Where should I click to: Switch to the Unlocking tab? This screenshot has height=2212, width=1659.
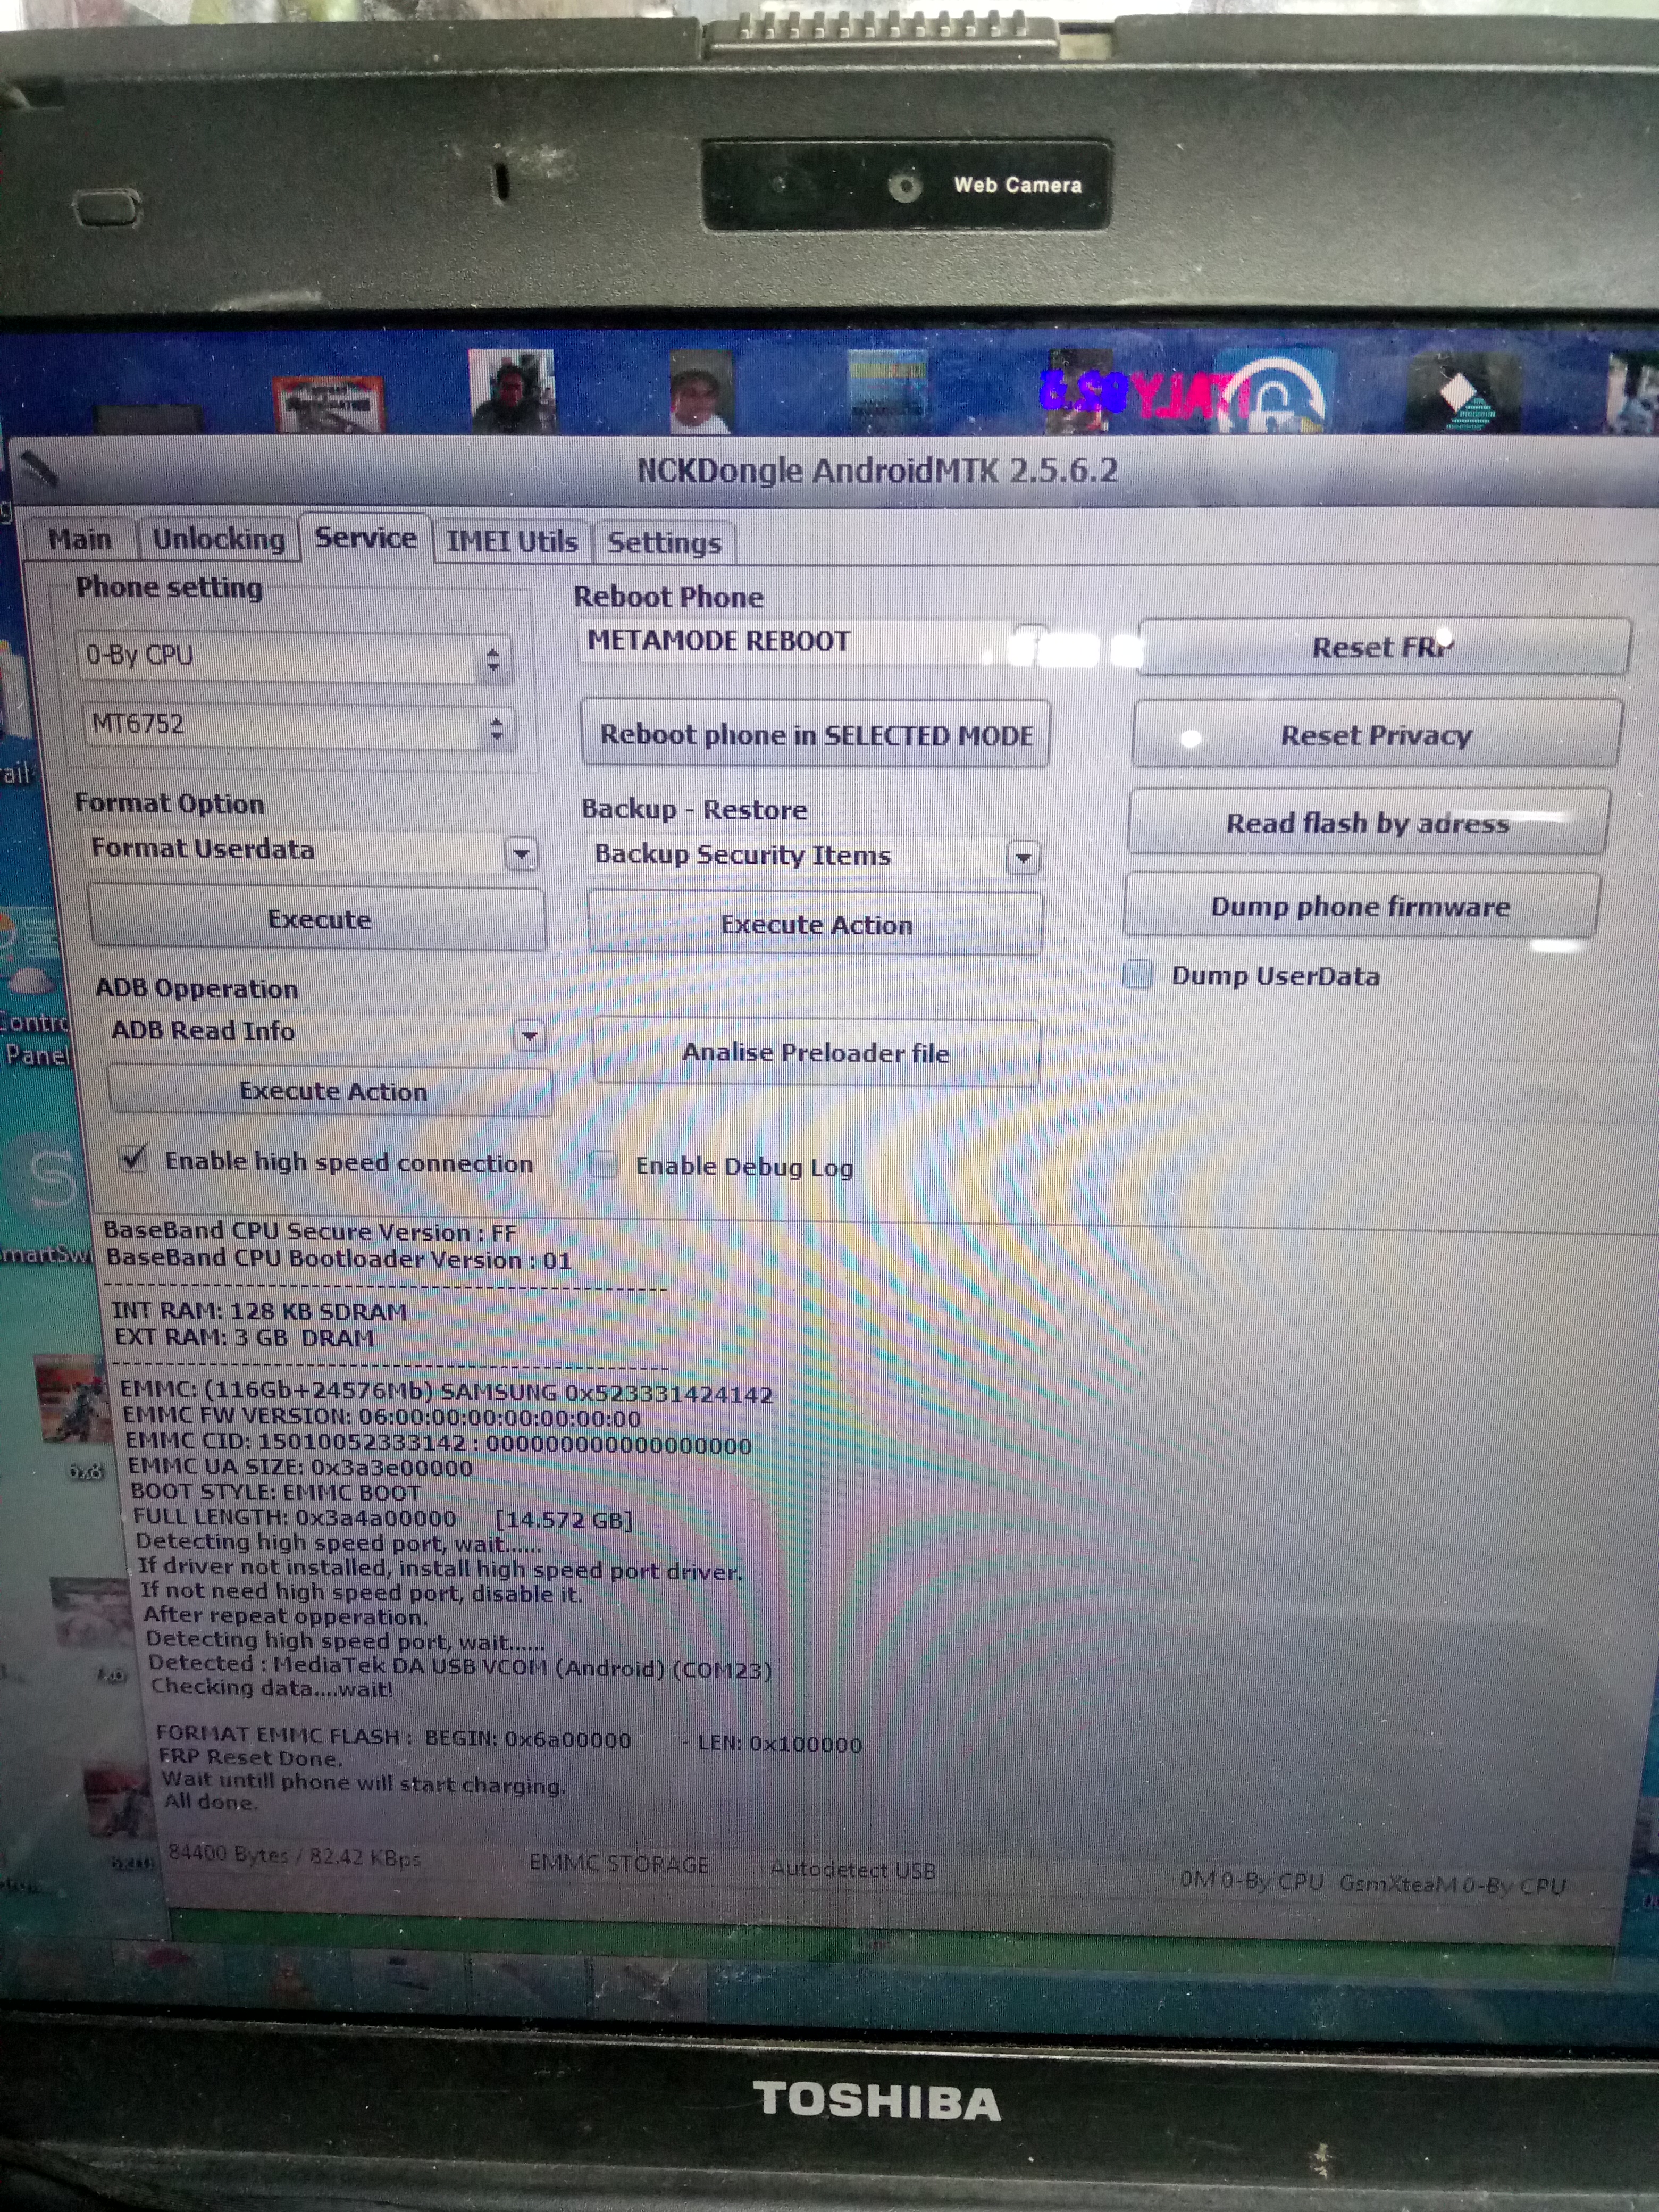pos(218,539)
